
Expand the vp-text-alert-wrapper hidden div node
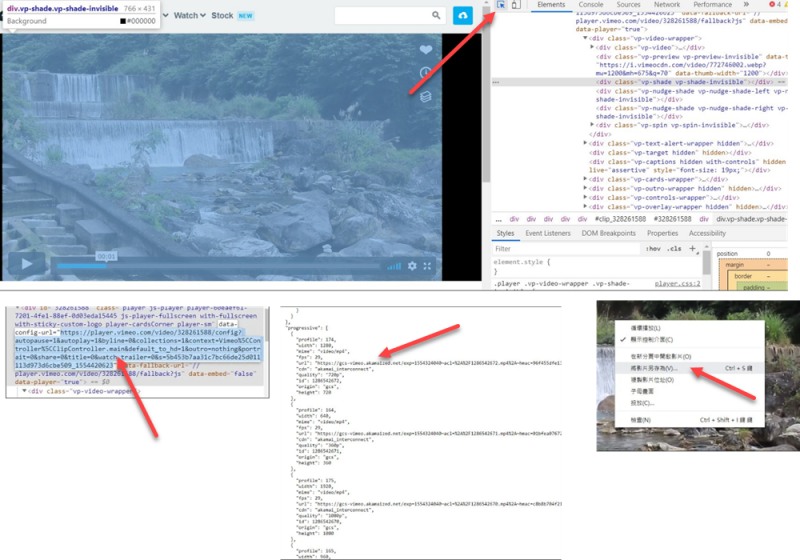(x=585, y=143)
